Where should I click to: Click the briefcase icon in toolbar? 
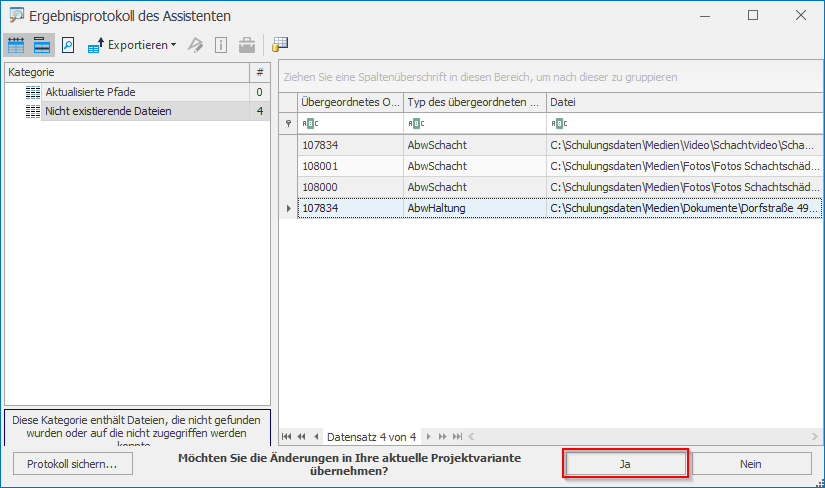coord(246,45)
